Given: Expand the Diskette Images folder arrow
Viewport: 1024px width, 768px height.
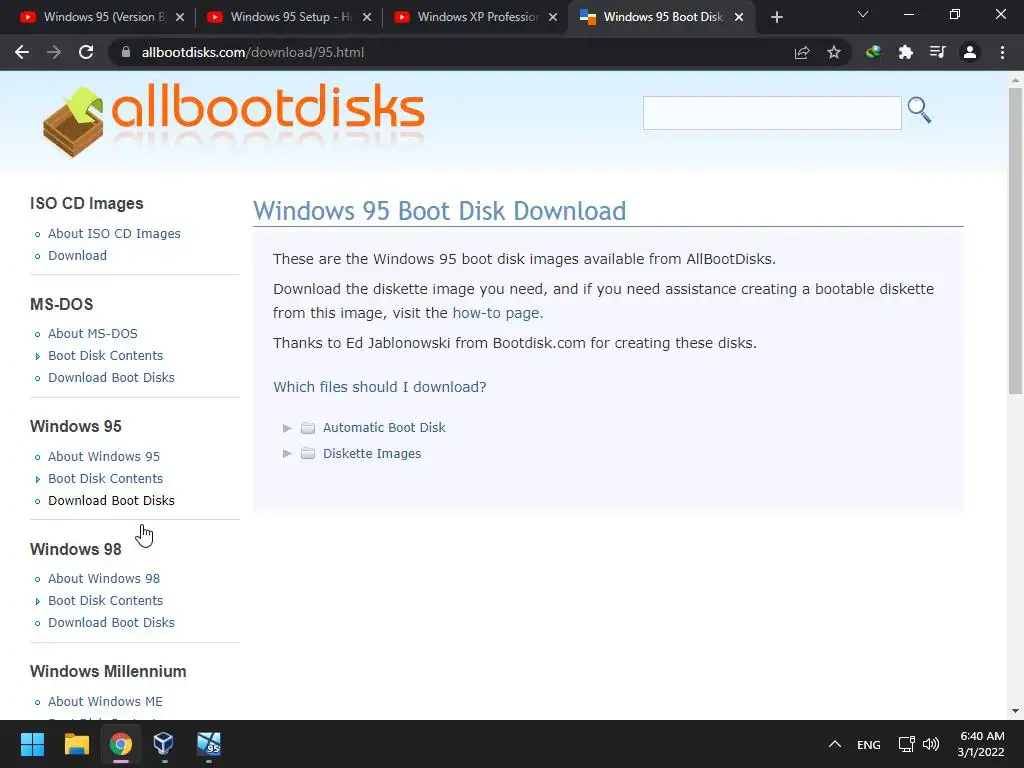Looking at the screenshot, I should click(287, 454).
